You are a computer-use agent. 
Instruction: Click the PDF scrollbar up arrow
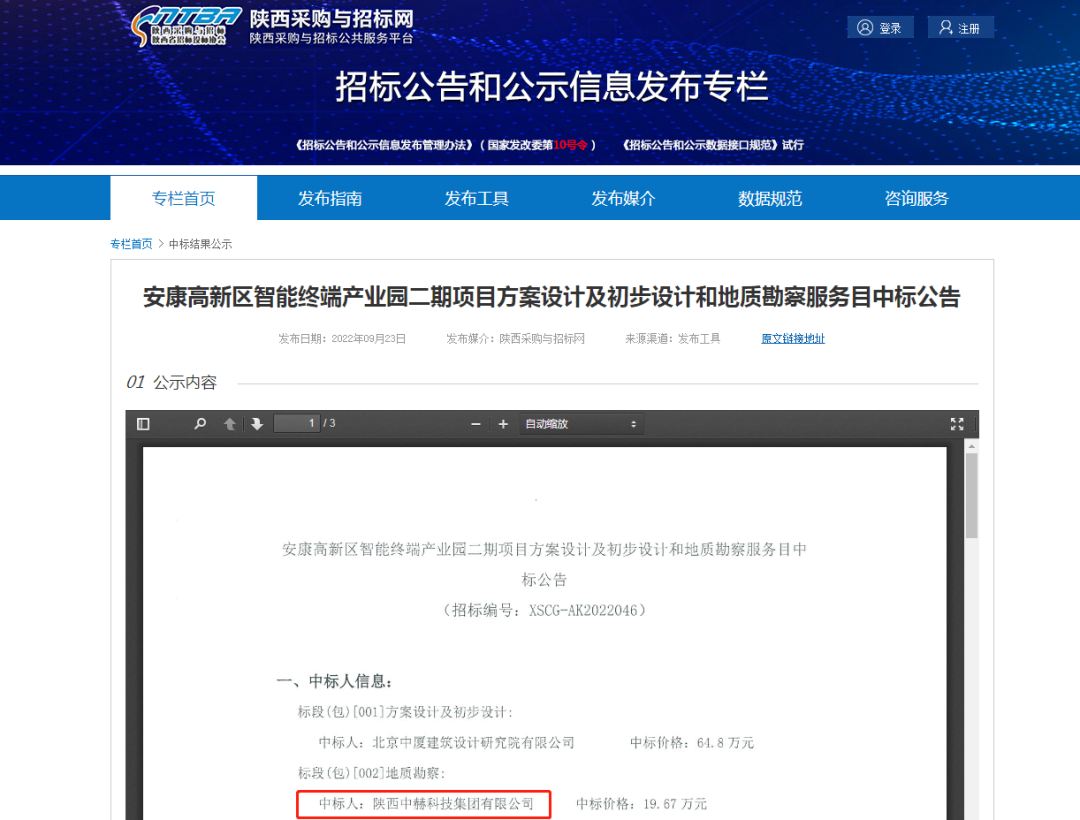[972, 447]
